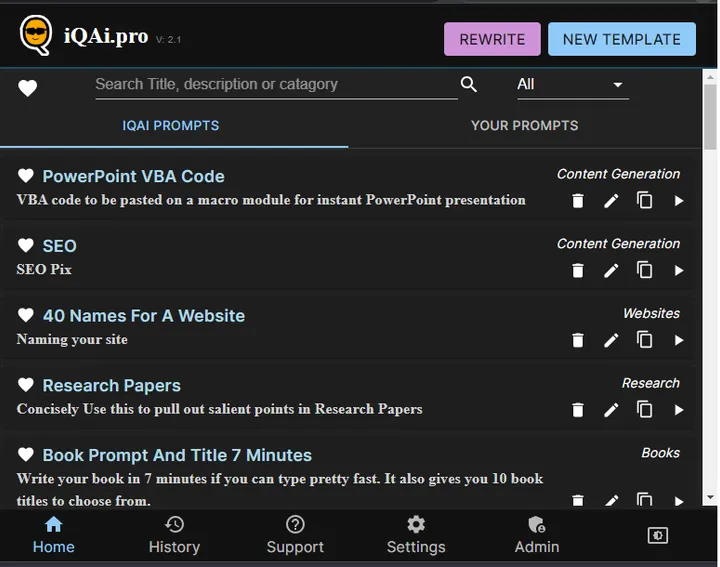Open the Support tab
720x567 pixels.
pyautogui.click(x=295, y=535)
